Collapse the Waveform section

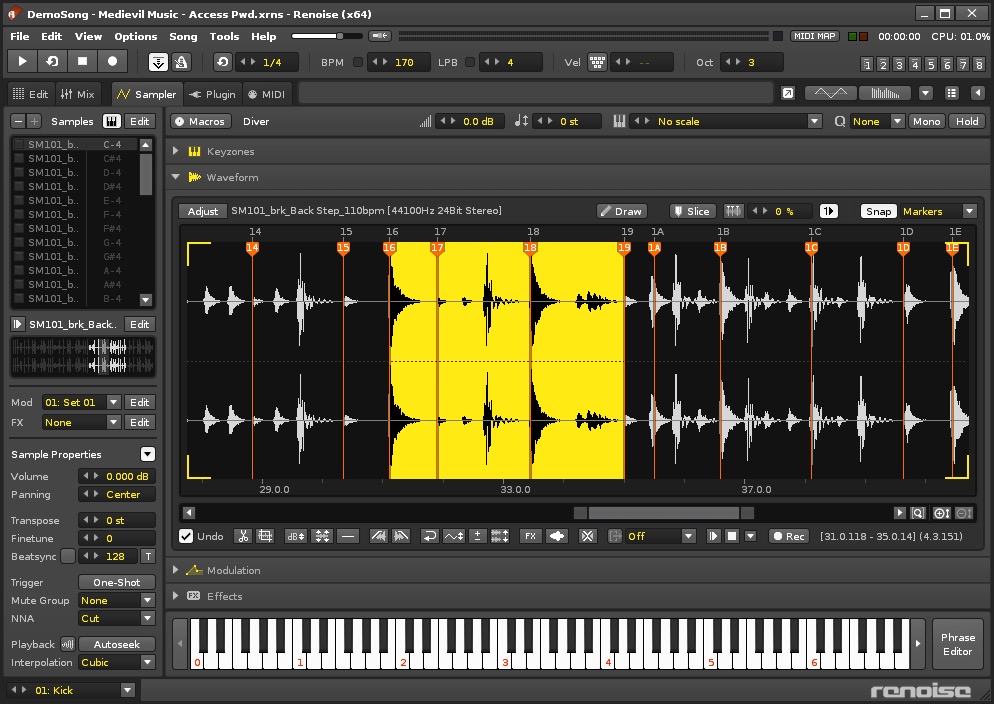pos(176,177)
